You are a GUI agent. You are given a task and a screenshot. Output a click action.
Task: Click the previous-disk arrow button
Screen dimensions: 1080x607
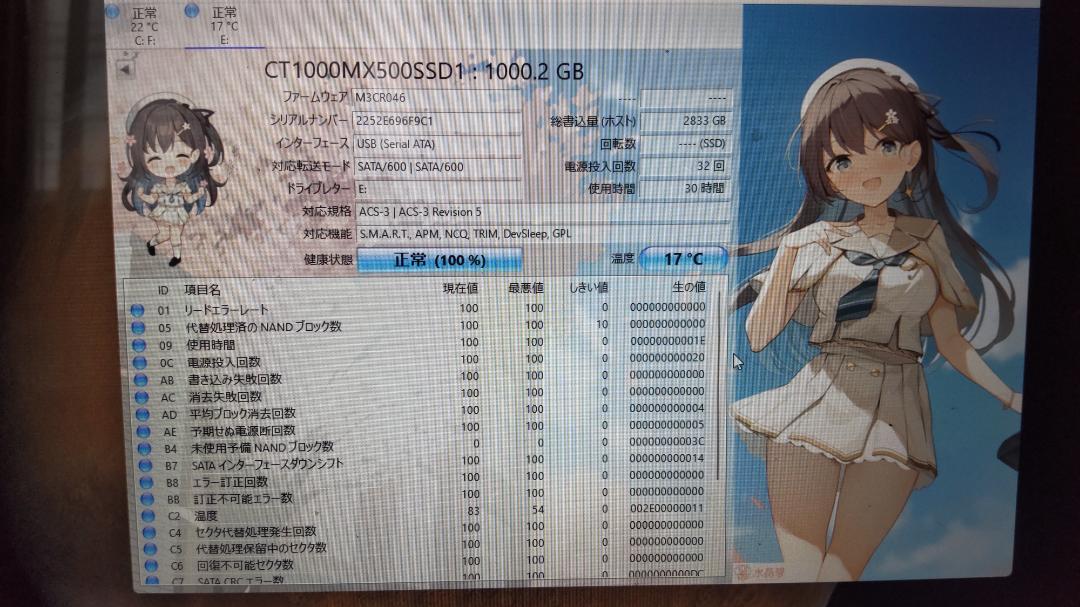click(x=125, y=70)
